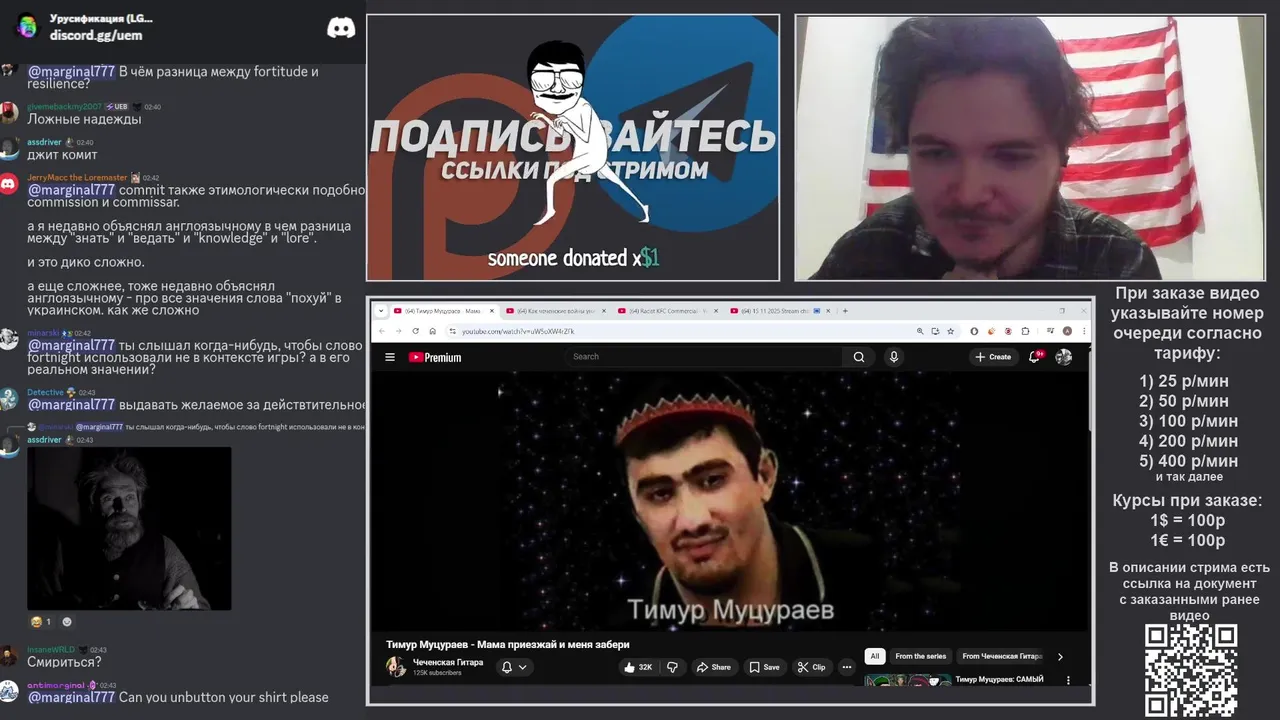This screenshot has height=720, width=1280.
Task: Click the browser address bar URL
Action: (x=518, y=331)
